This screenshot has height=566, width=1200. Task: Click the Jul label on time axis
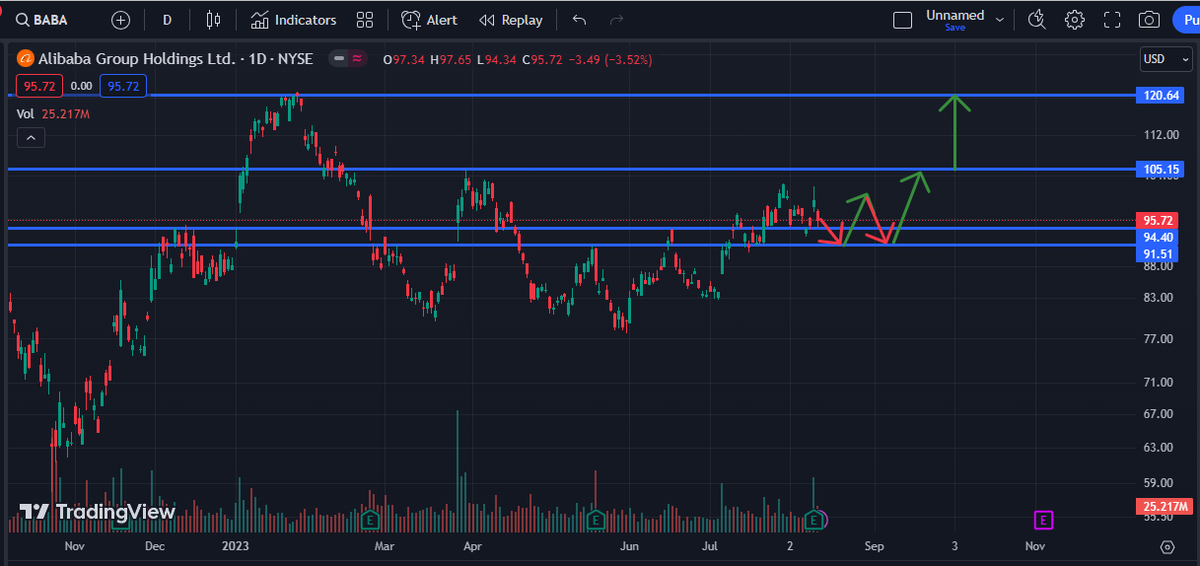(x=711, y=547)
